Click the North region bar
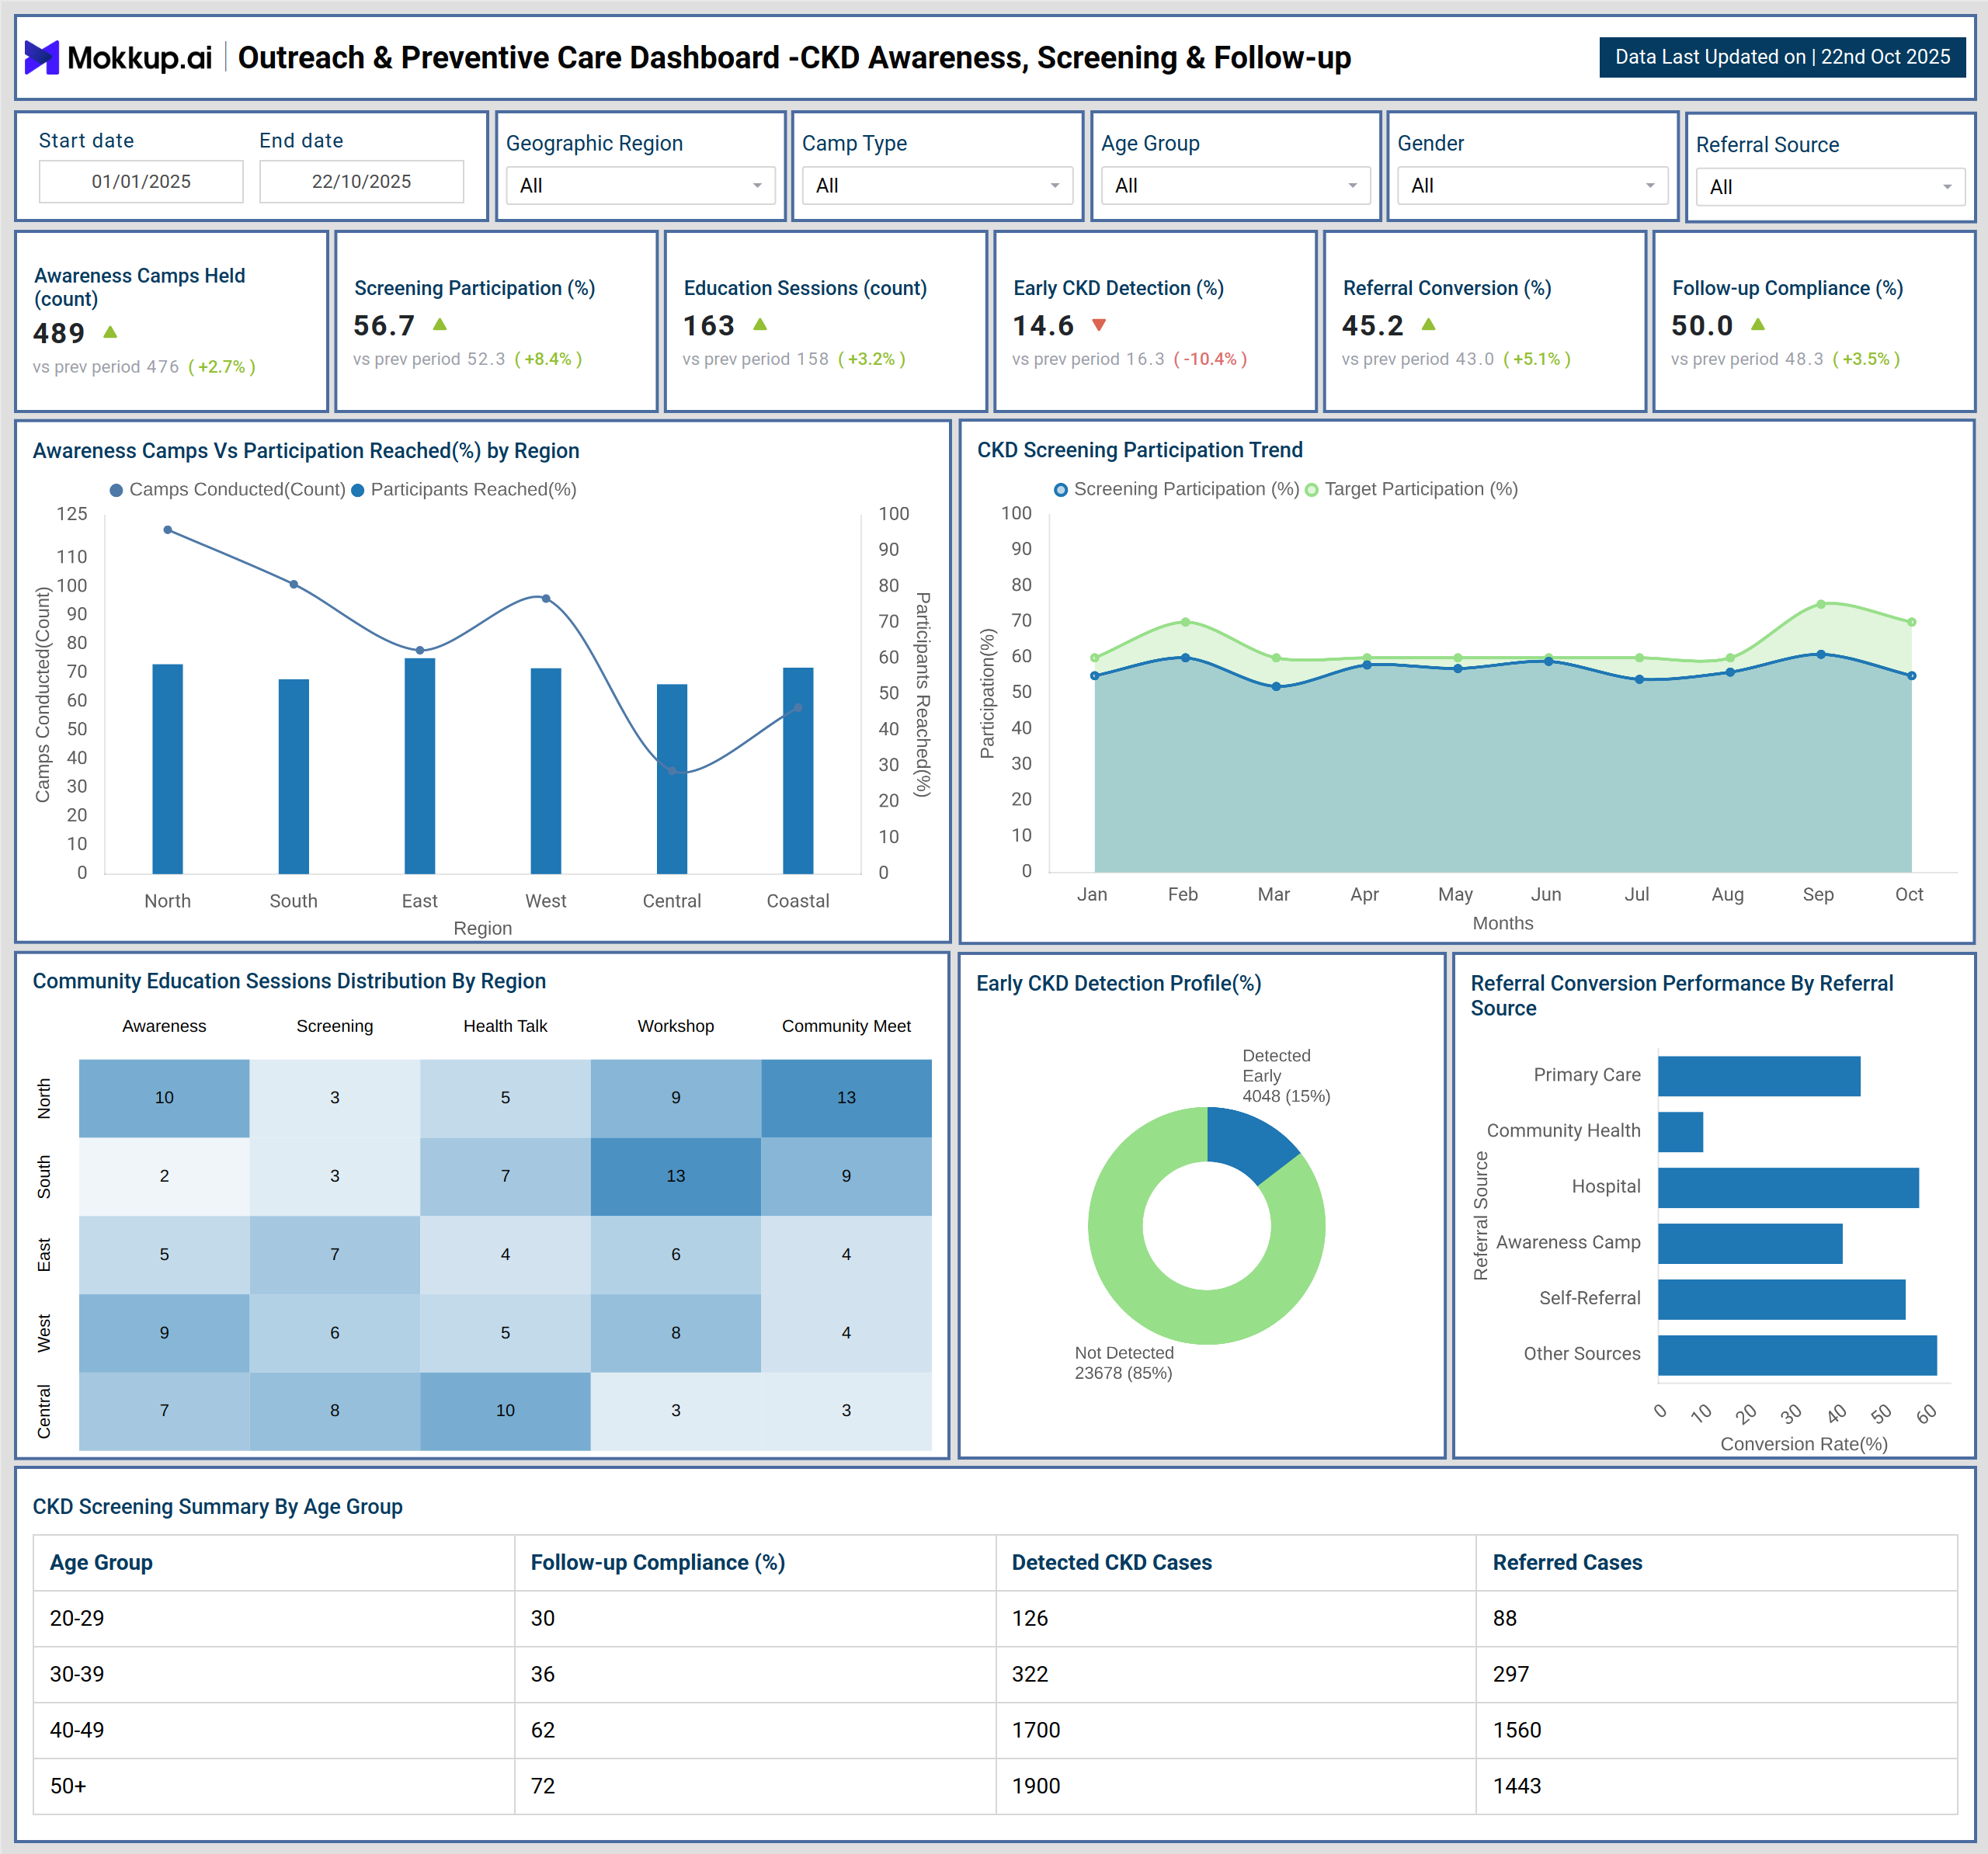The height and width of the screenshot is (1854, 1988). pos(167,769)
